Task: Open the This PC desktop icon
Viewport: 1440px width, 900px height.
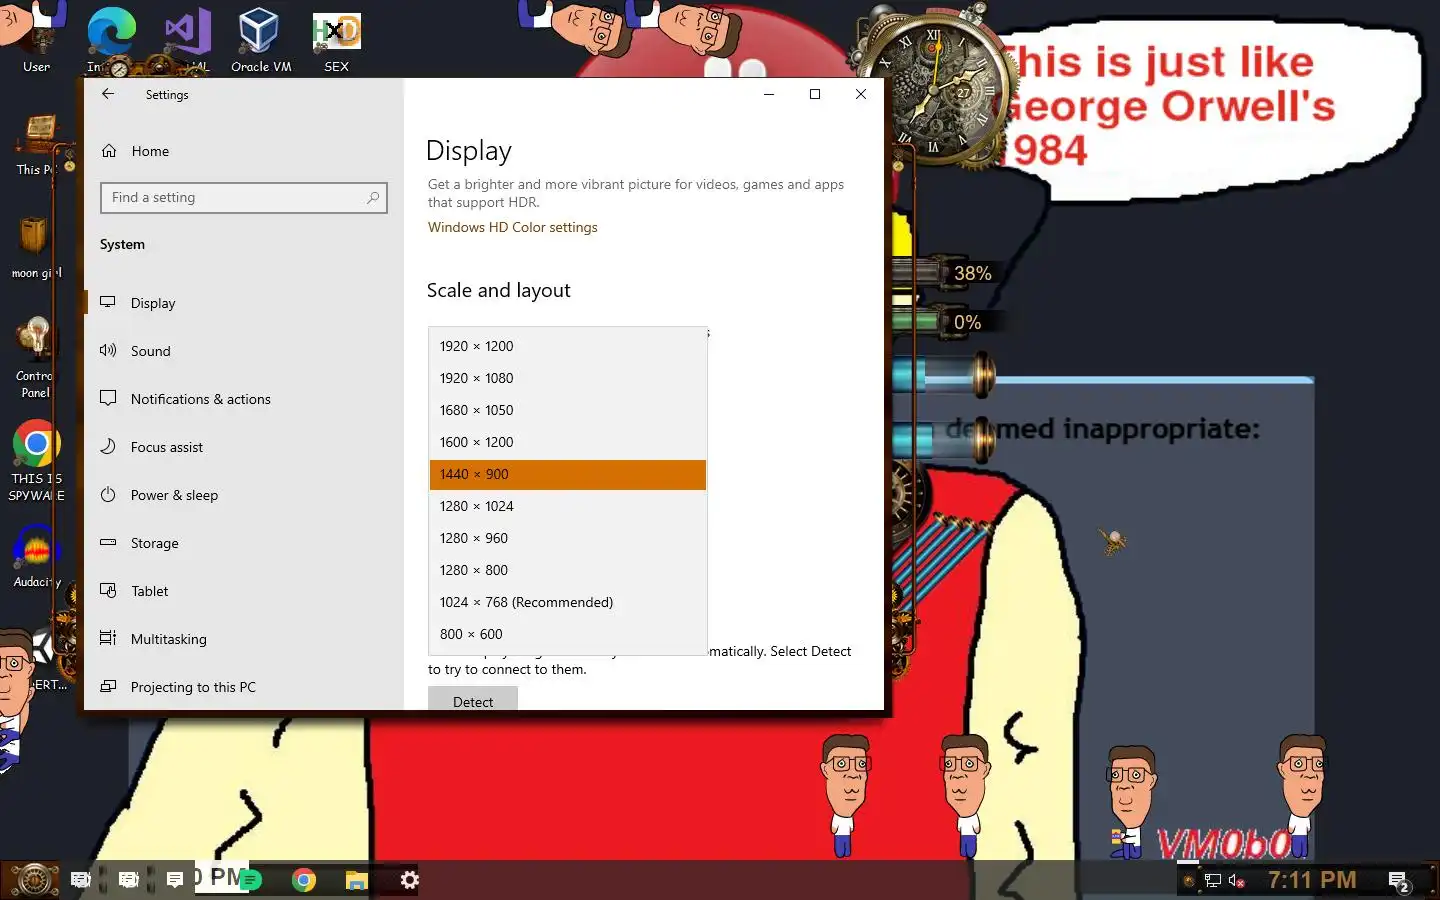Action: [x=38, y=145]
